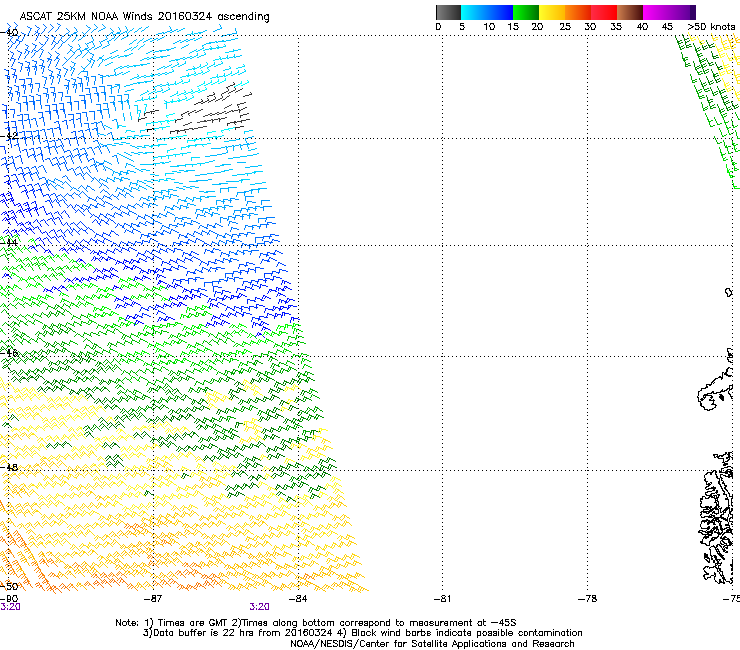Screen dimensions: 740x650
Task: Click the "-81" longitude axis label
Action: pos(442,599)
